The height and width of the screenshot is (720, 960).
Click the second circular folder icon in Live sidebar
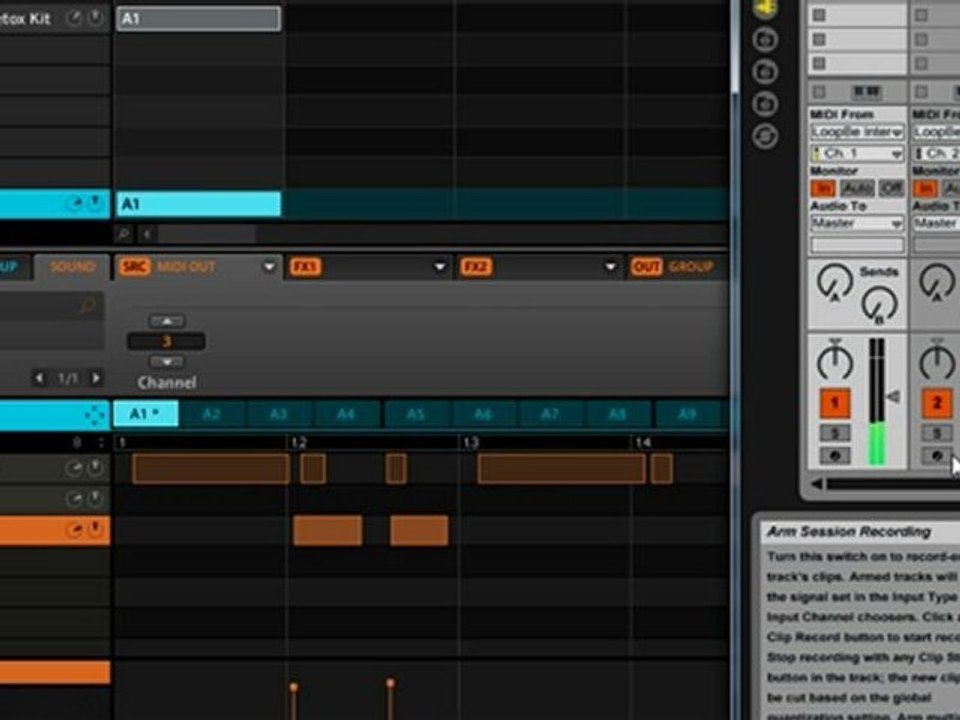pos(765,72)
